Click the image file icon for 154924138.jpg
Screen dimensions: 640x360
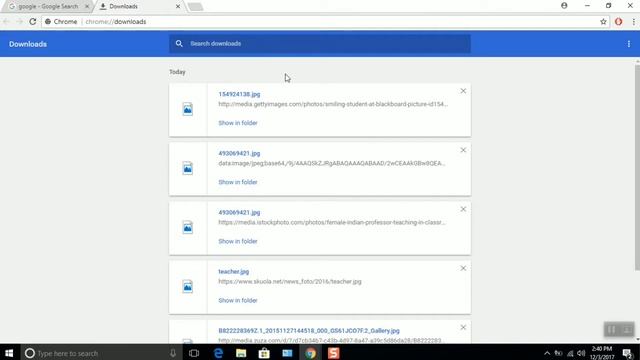(x=187, y=109)
